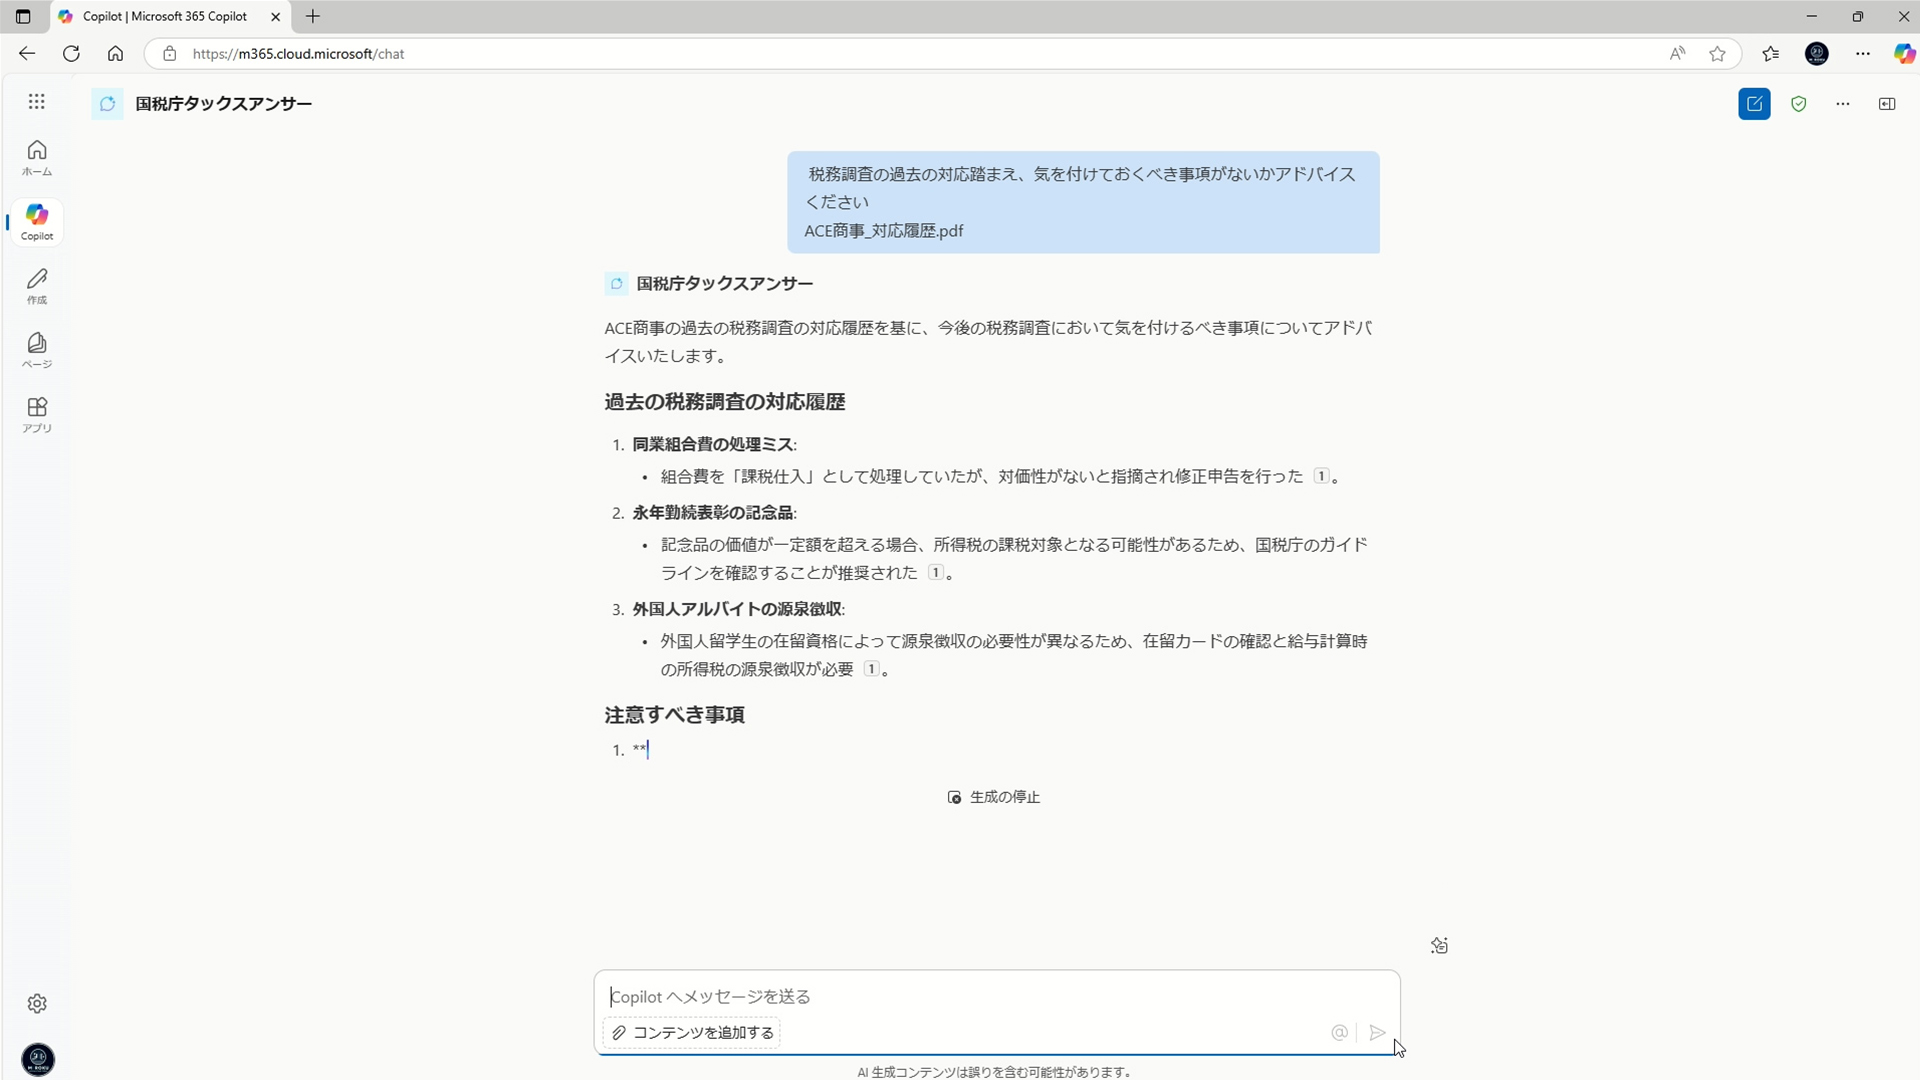Image resolution: width=1920 pixels, height=1080 pixels.
Task: Open citation 1 after 推奨された
Action: coord(935,572)
